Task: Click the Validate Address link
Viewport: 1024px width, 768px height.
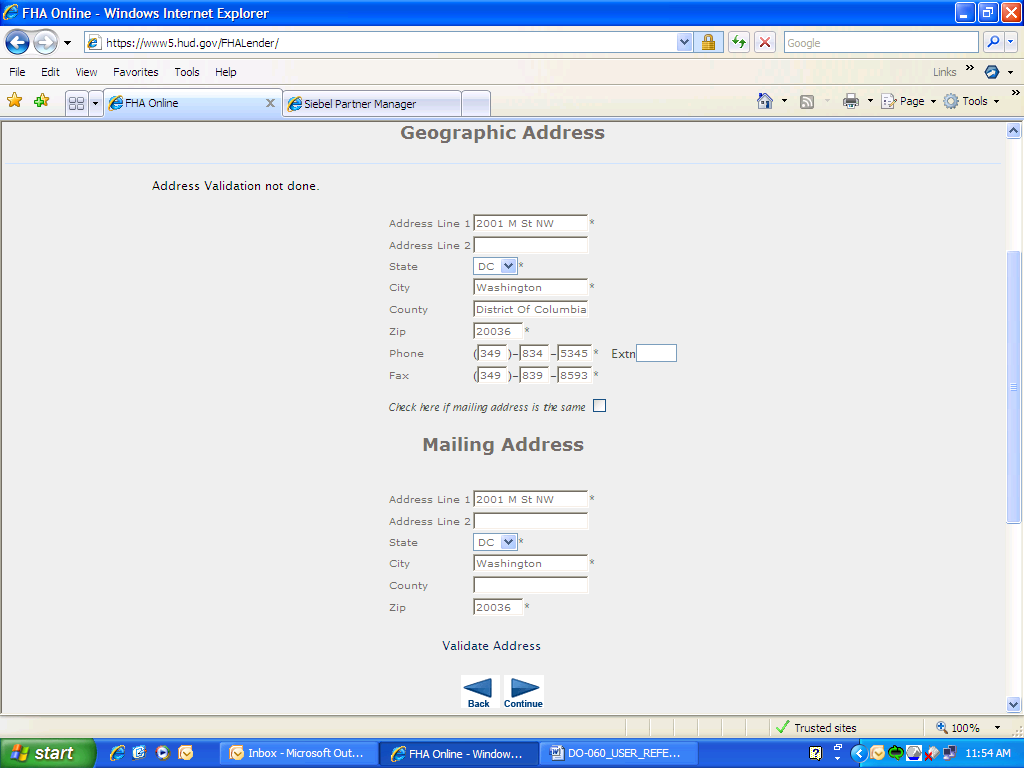Action: (491, 646)
